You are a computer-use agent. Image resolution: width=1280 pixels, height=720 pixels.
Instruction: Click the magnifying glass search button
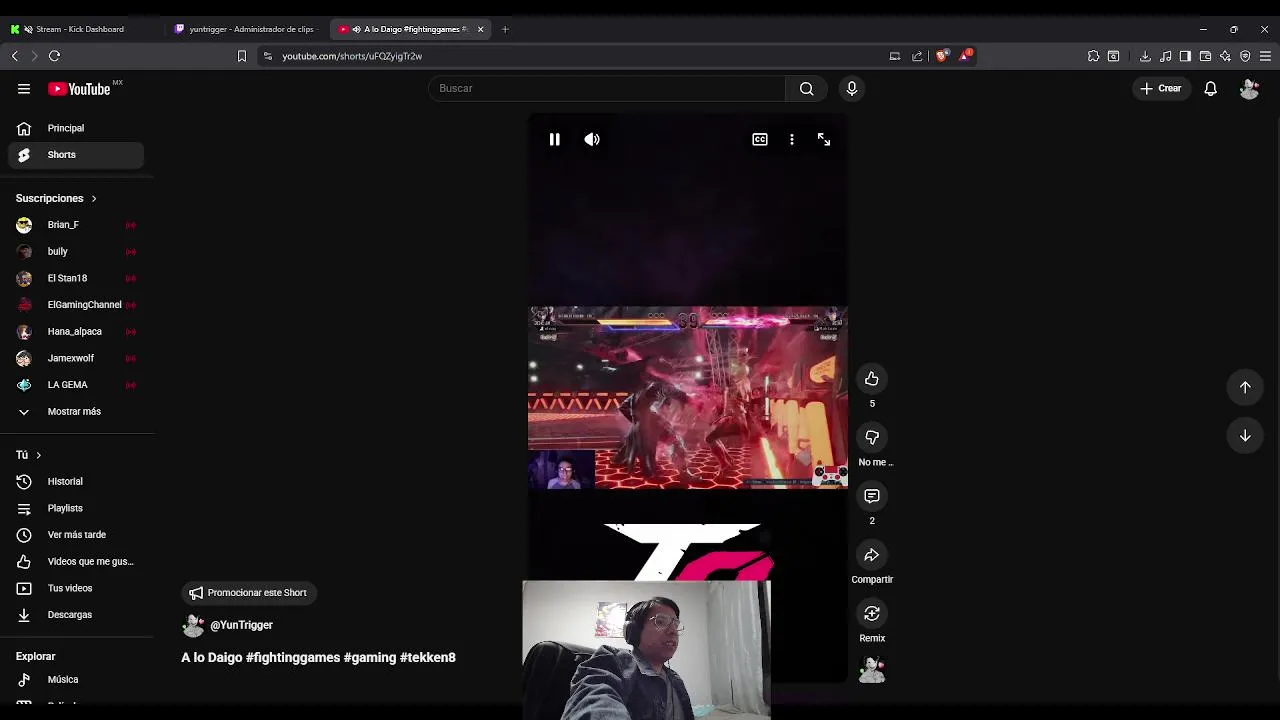[807, 88]
